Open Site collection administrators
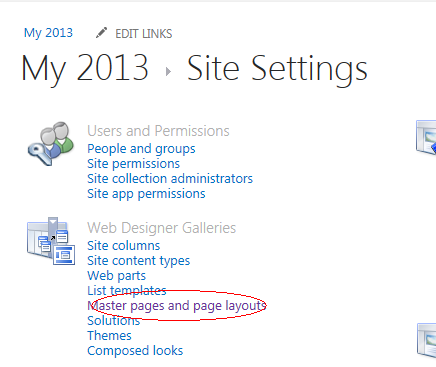The image size is (436, 367). (x=170, y=179)
